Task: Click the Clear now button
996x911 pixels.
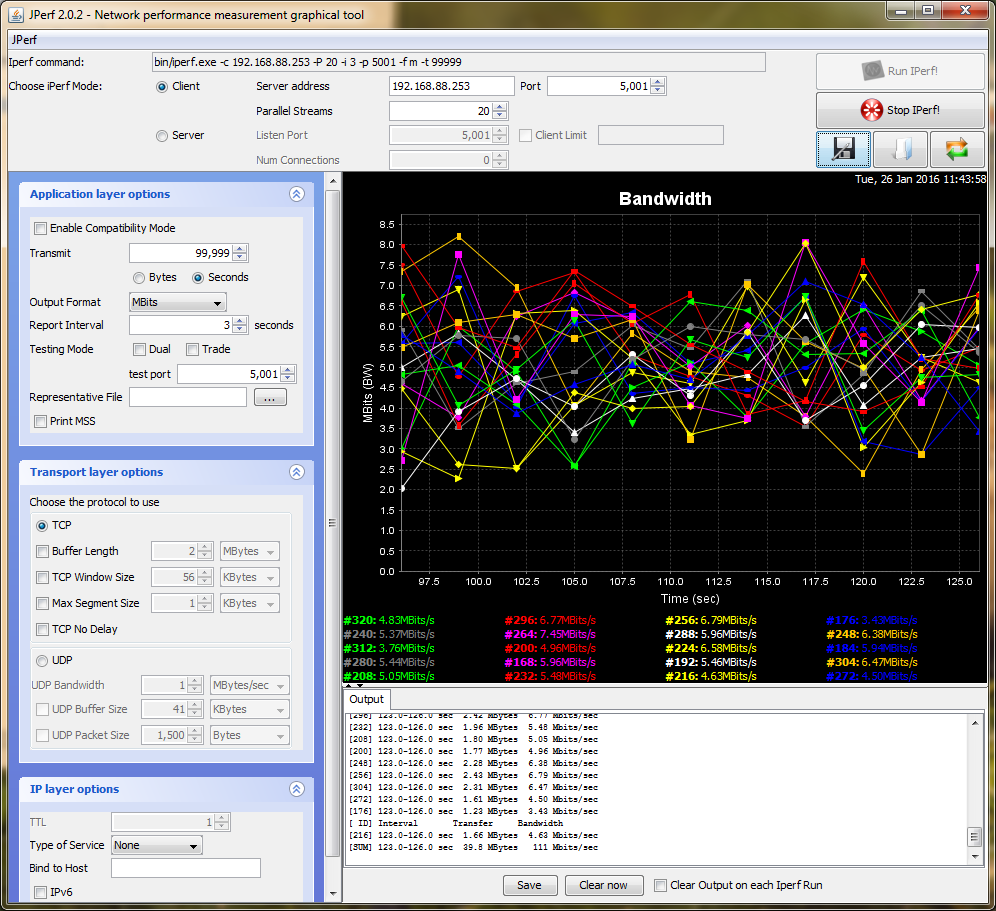Action: click(x=604, y=885)
